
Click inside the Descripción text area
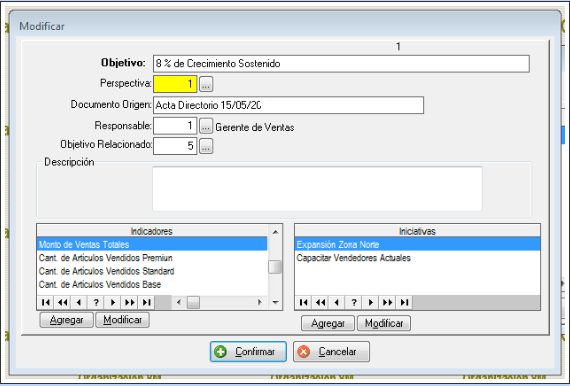(x=317, y=189)
